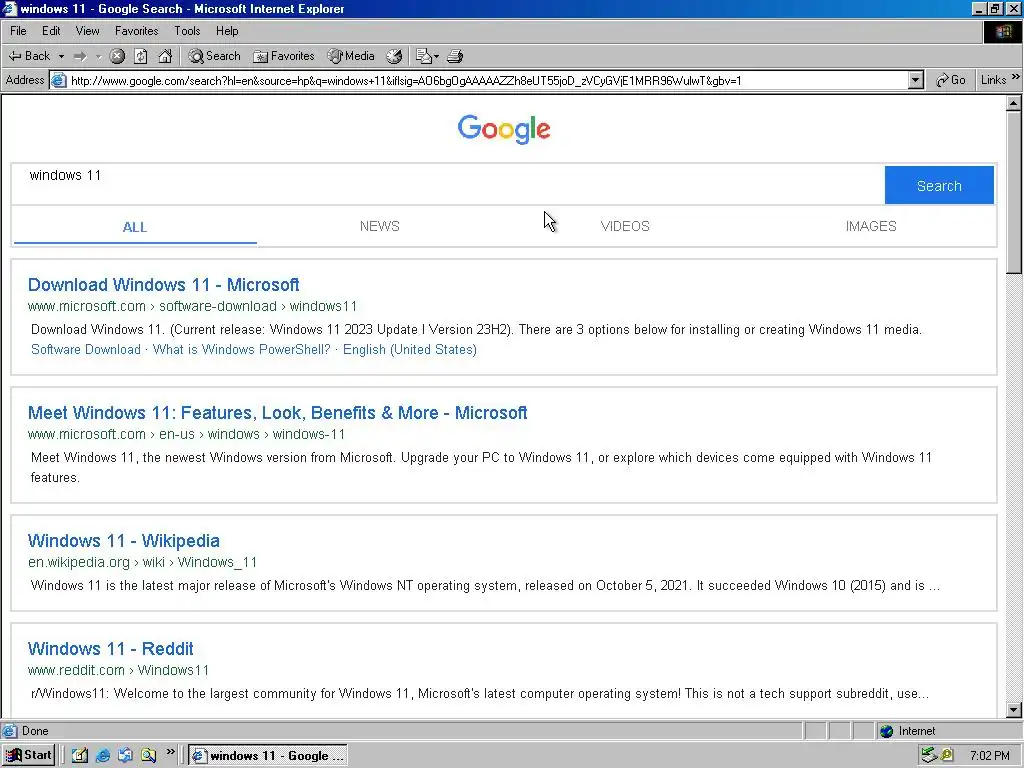This screenshot has width=1024, height=768.
Task: Click the Google logo
Action: [504, 129]
